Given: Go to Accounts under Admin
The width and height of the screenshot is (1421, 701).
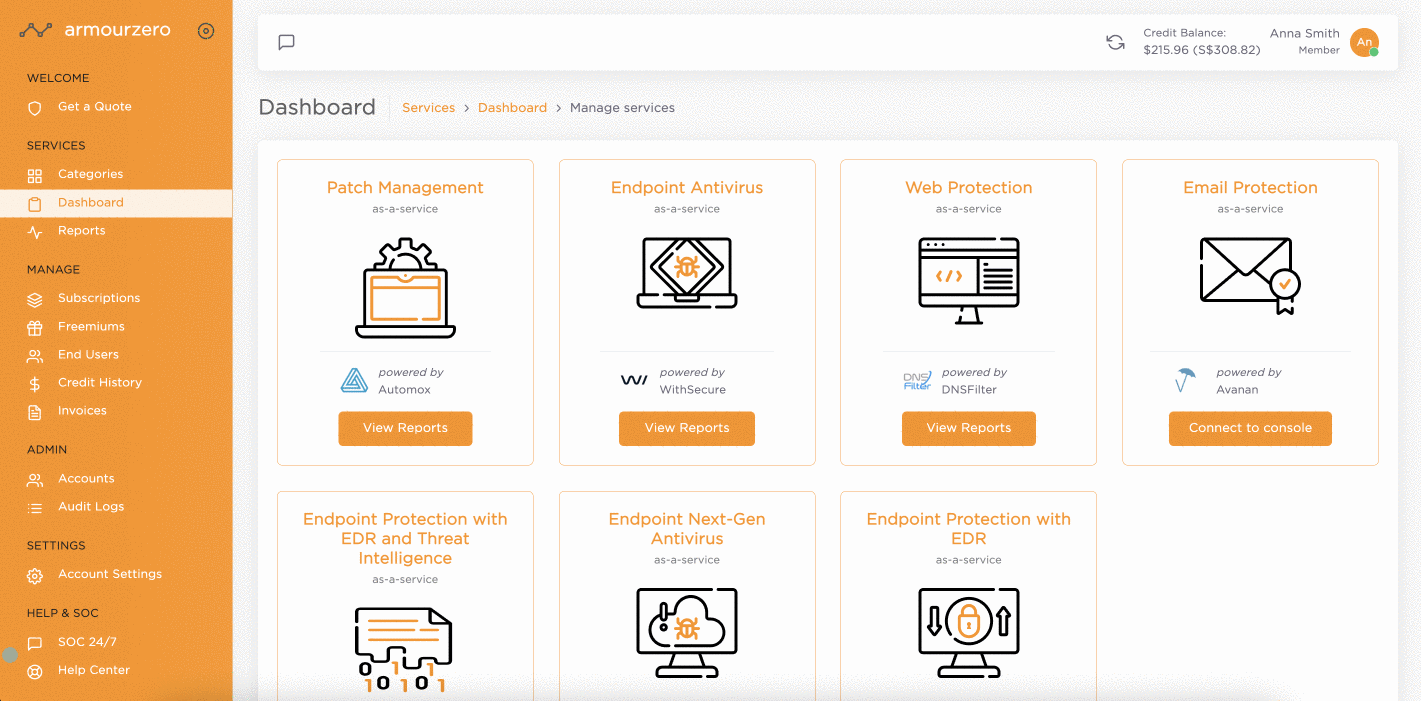Looking at the screenshot, I should (x=86, y=478).
